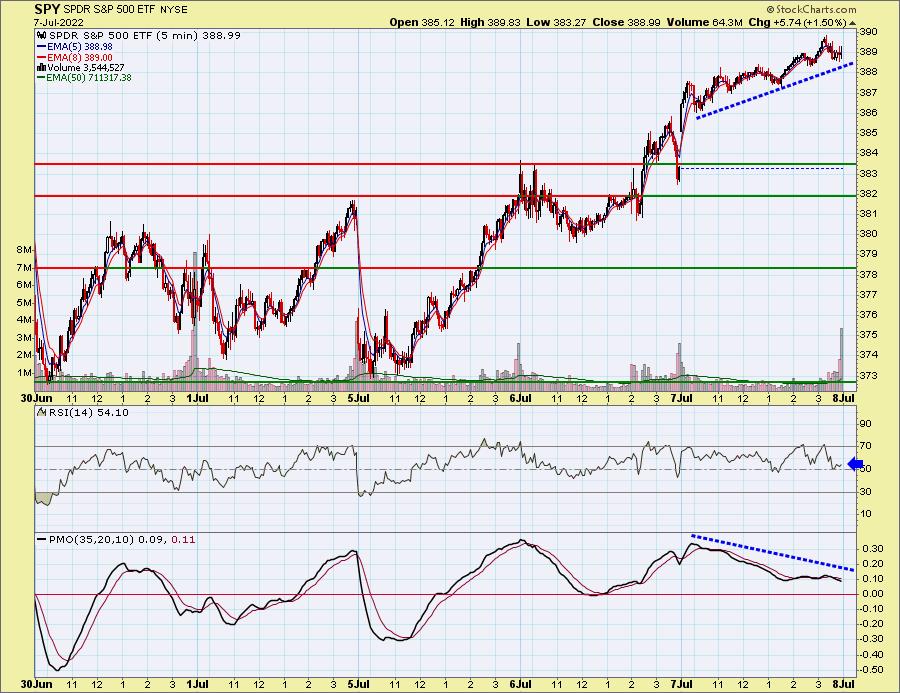
Task: Click the up triangle beside the Chg value
Action: click(852, 23)
